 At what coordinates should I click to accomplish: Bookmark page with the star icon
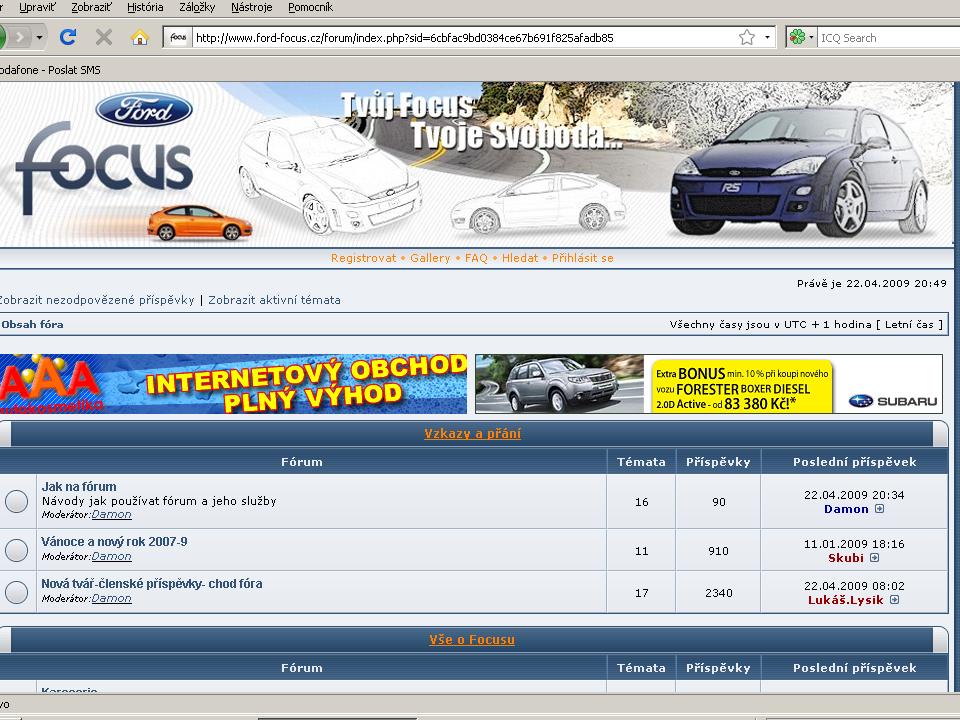(747, 38)
